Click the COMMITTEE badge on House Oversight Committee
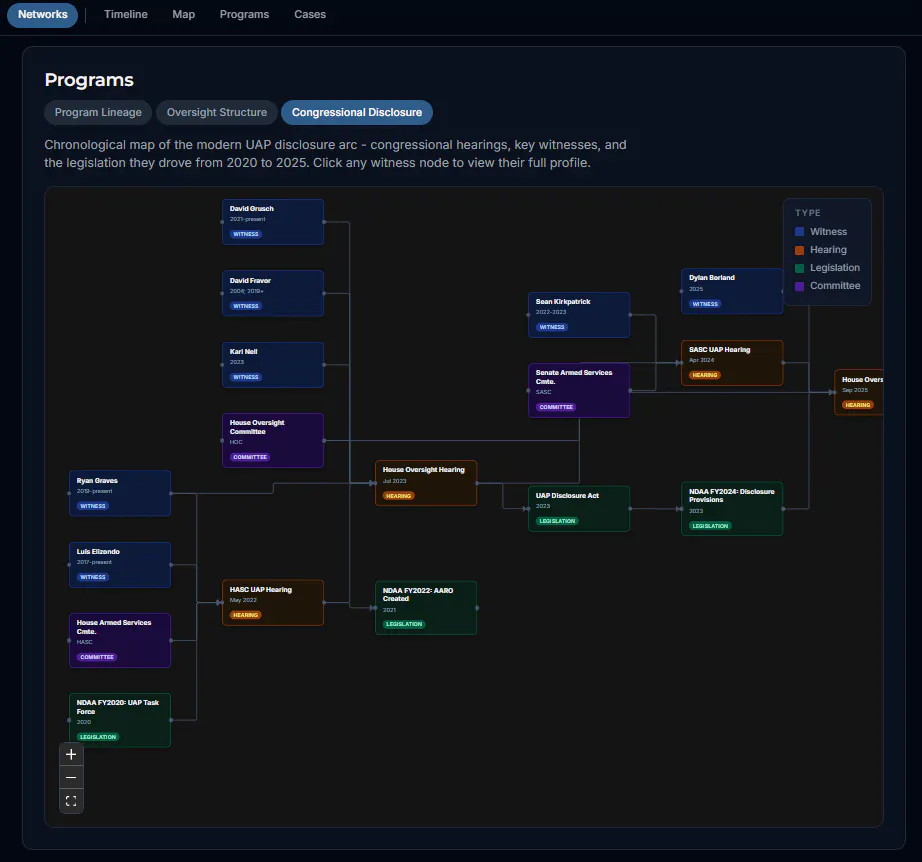This screenshot has width=922, height=862. pos(250,457)
